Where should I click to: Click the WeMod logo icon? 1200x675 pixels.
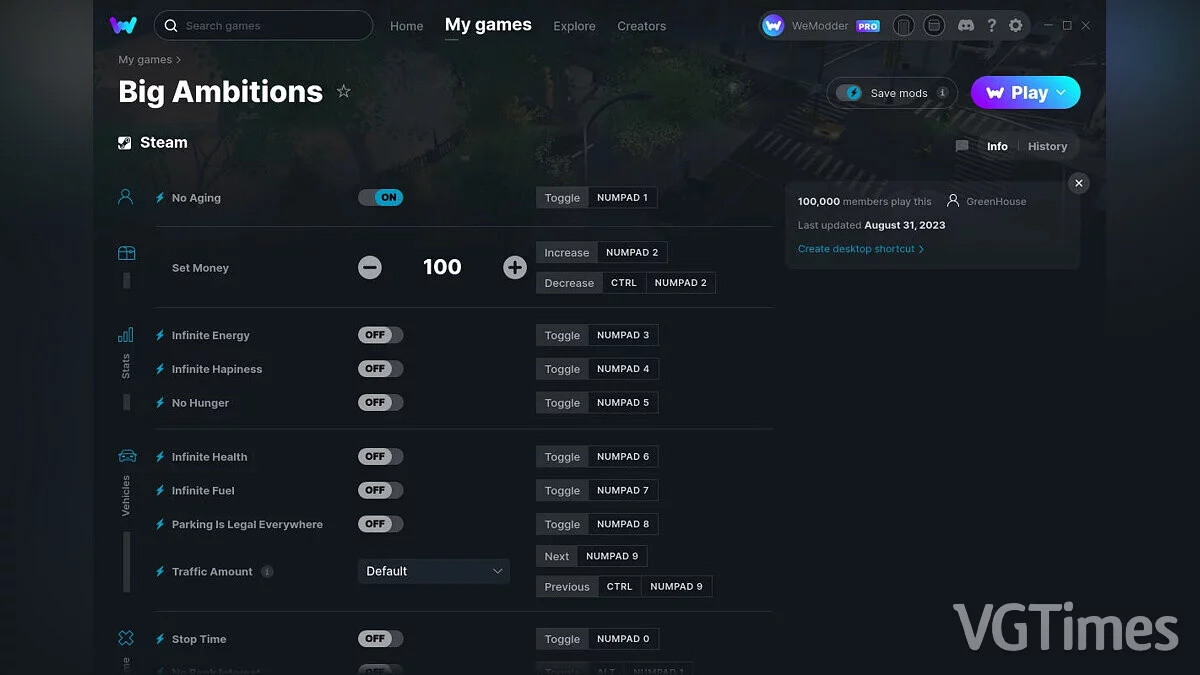point(123,25)
